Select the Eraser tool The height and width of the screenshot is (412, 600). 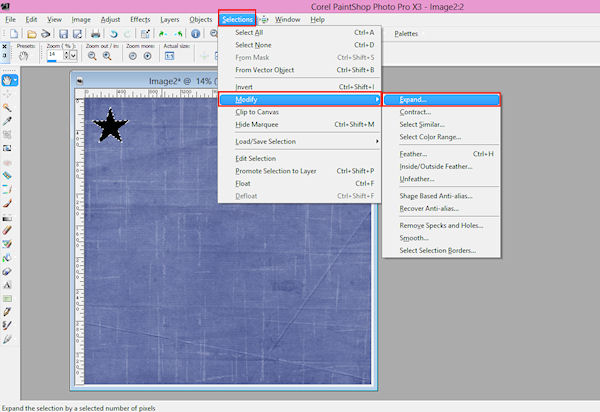pos(7,230)
